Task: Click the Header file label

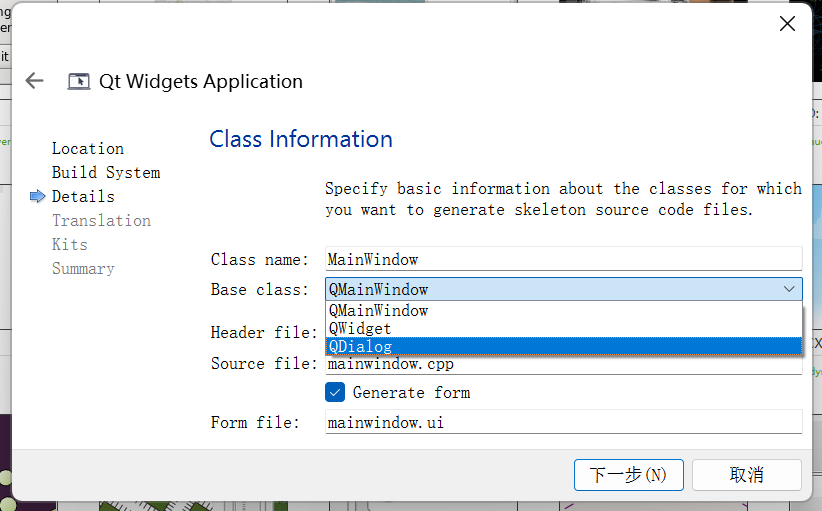Action: pos(264,332)
